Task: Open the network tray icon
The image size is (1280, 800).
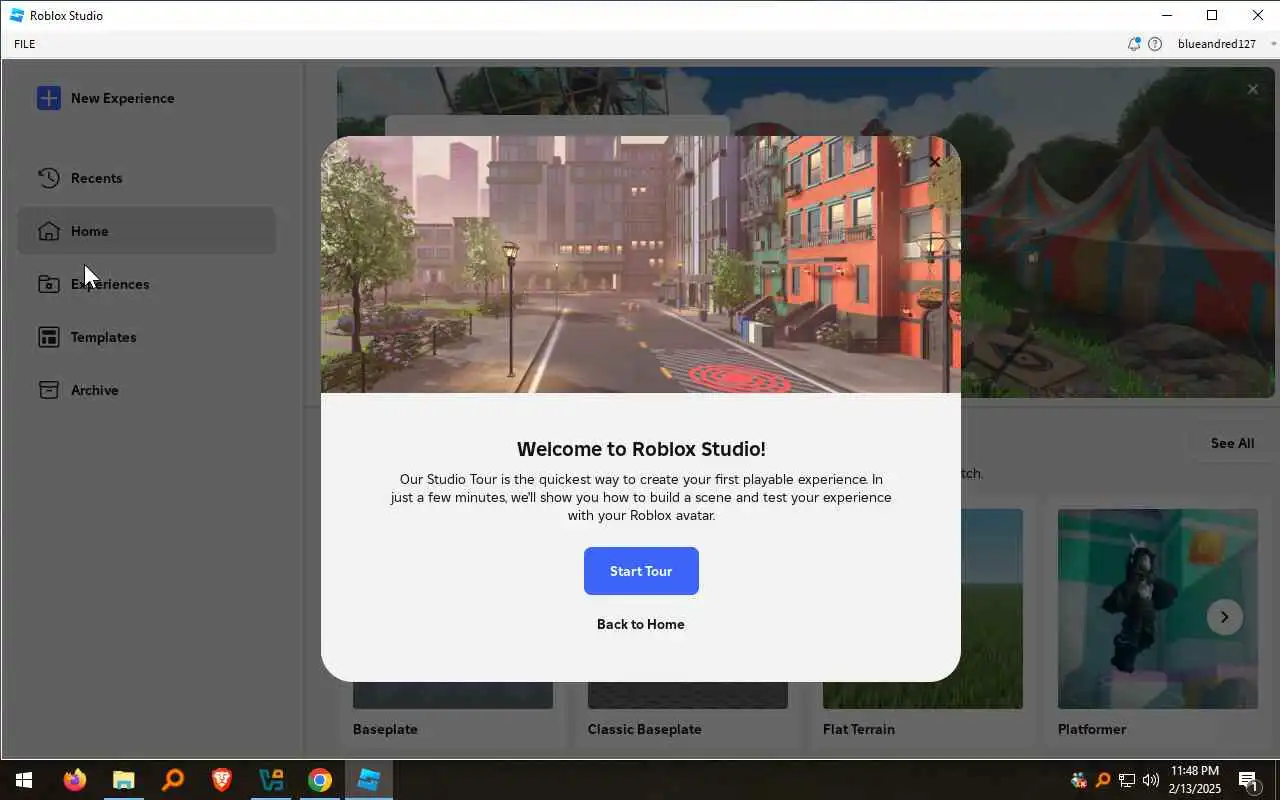Action: [1127, 780]
